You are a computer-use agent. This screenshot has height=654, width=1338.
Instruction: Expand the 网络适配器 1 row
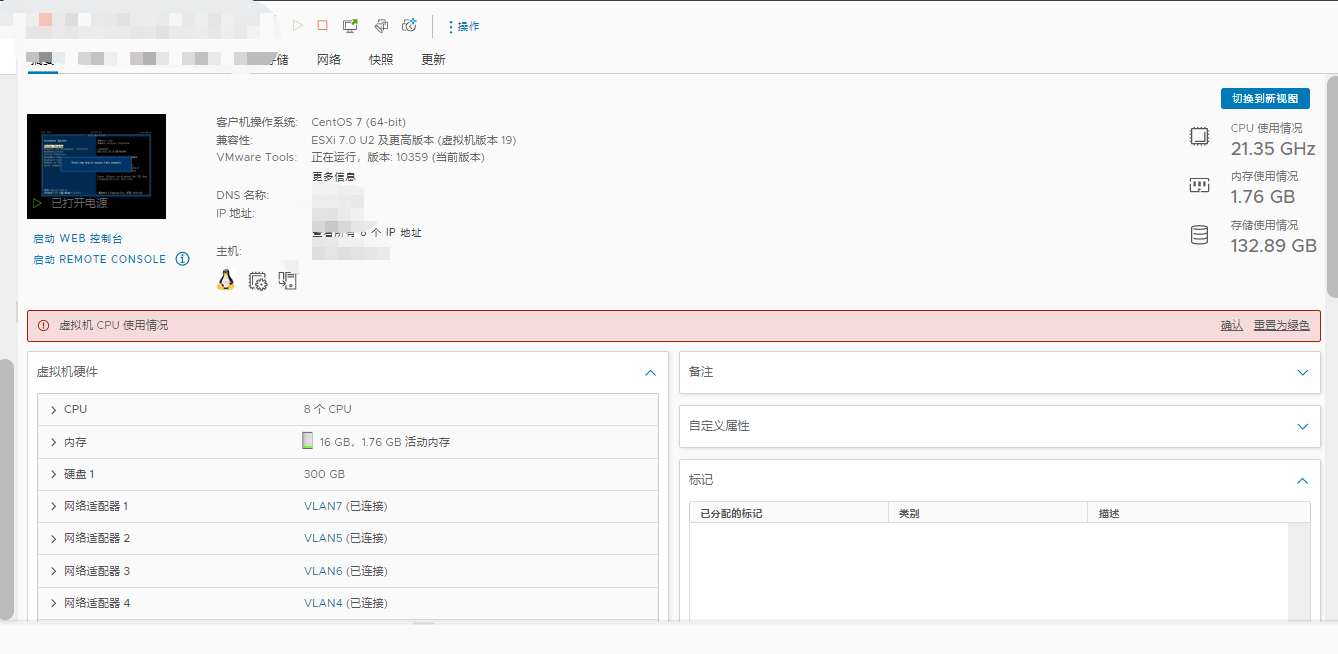pos(54,506)
